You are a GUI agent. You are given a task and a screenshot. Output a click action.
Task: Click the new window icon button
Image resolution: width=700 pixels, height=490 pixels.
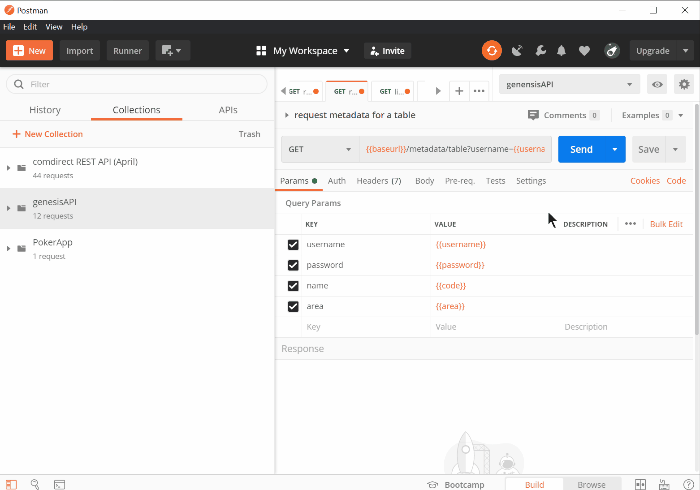pos(173,50)
